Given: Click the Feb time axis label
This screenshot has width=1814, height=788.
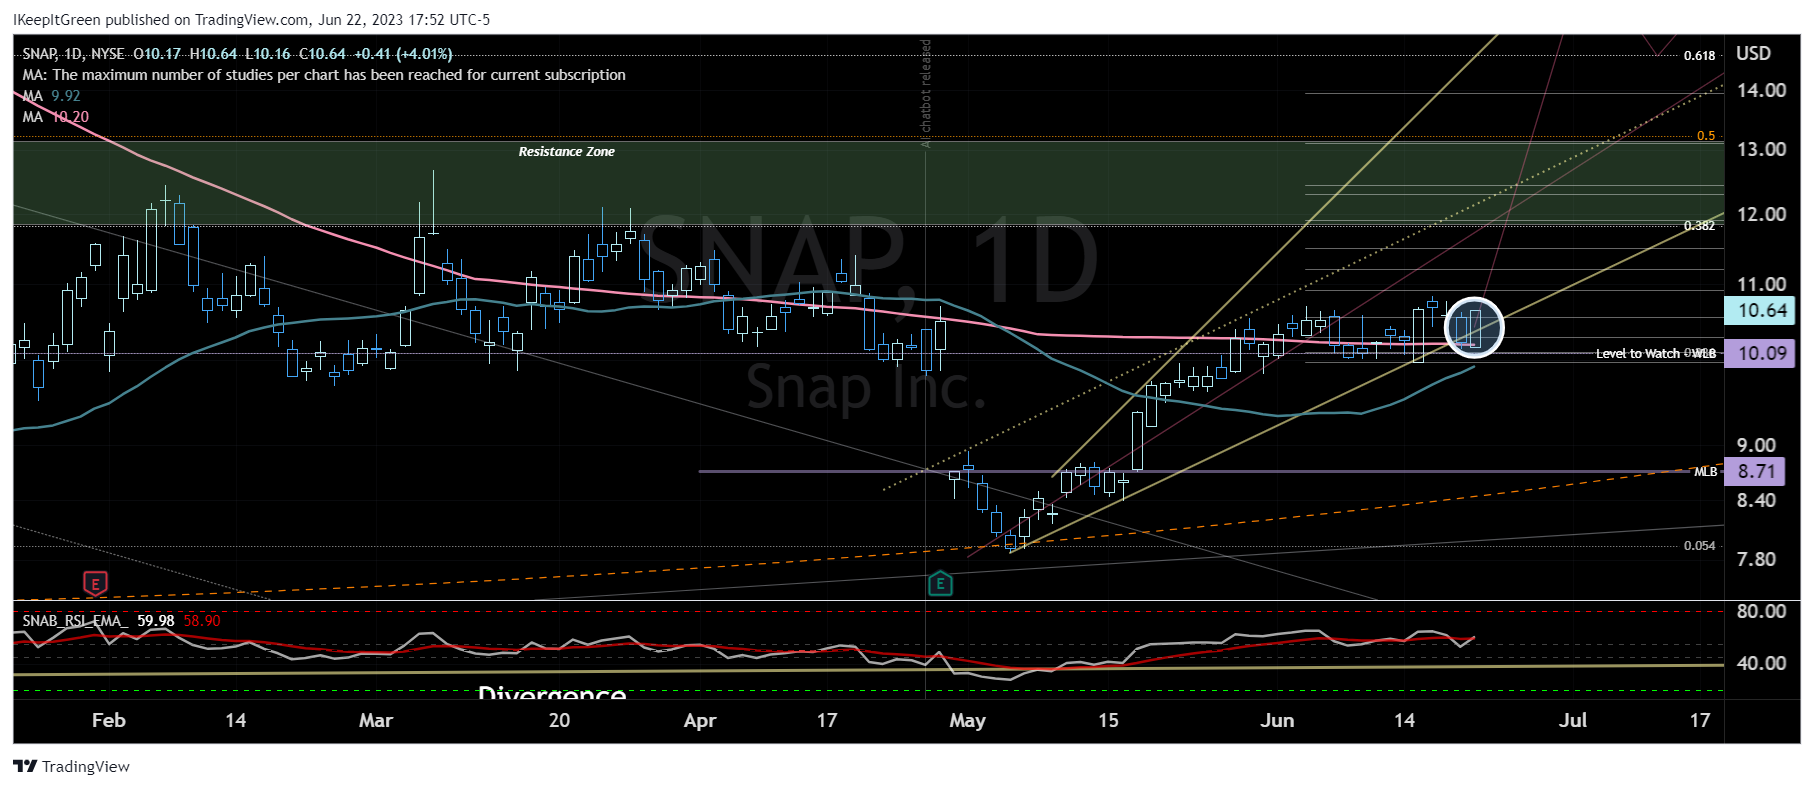Looking at the screenshot, I should (109, 720).
